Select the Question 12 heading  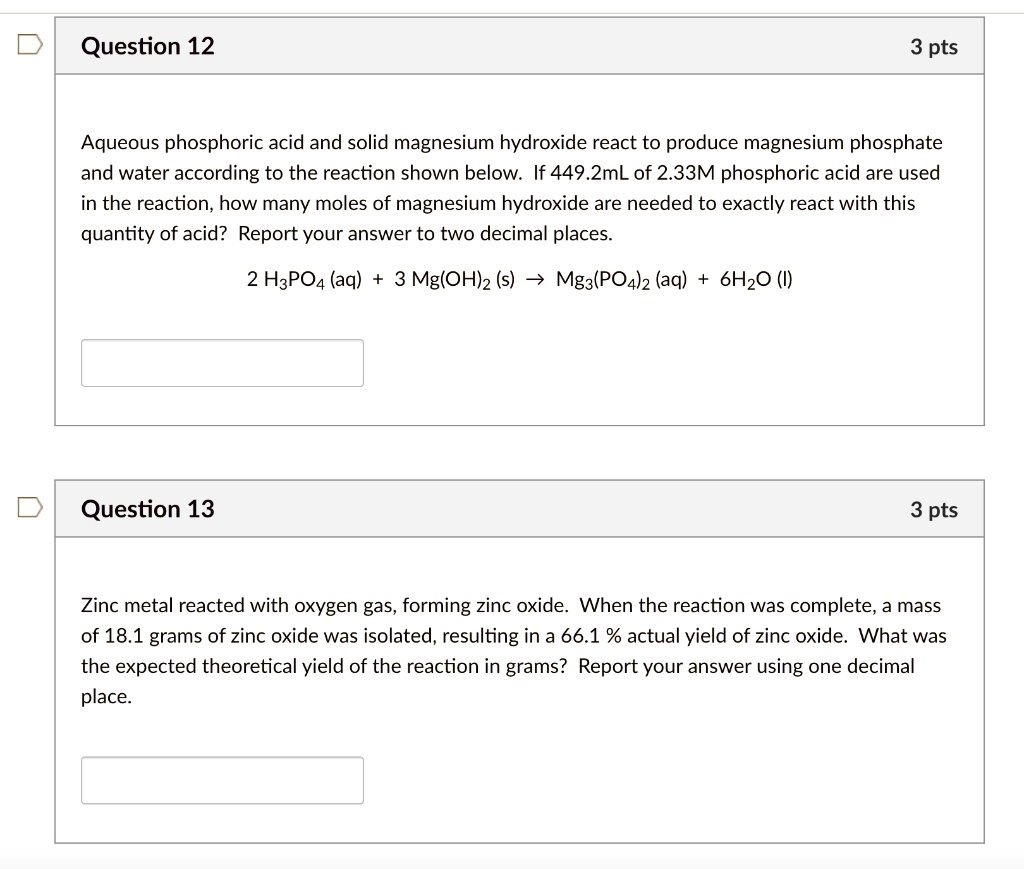coord(147,46)
